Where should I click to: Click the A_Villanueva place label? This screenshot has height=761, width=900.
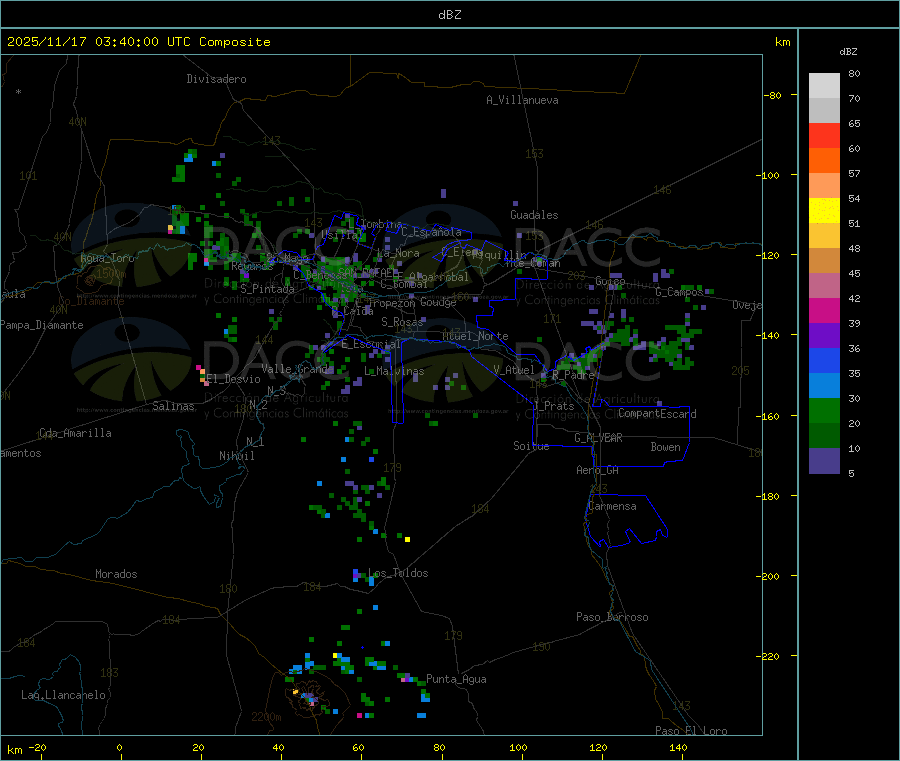pyautogui.click(x=522, y=100)
